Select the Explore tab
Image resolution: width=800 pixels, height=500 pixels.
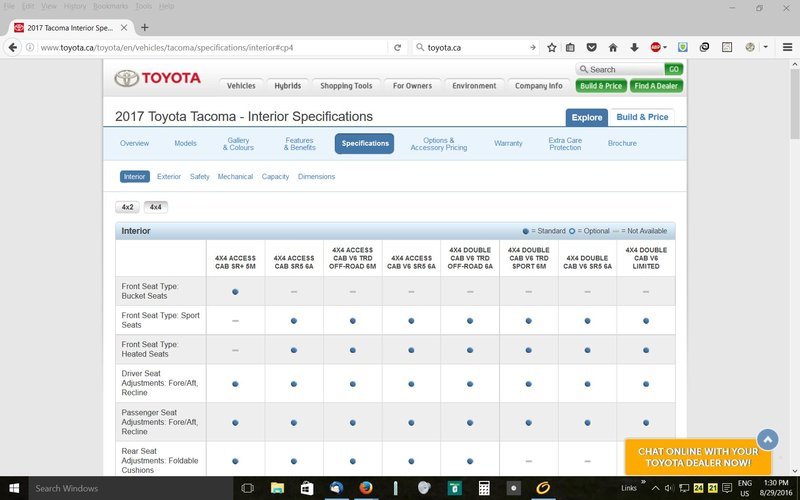click(x=587, y=117)
